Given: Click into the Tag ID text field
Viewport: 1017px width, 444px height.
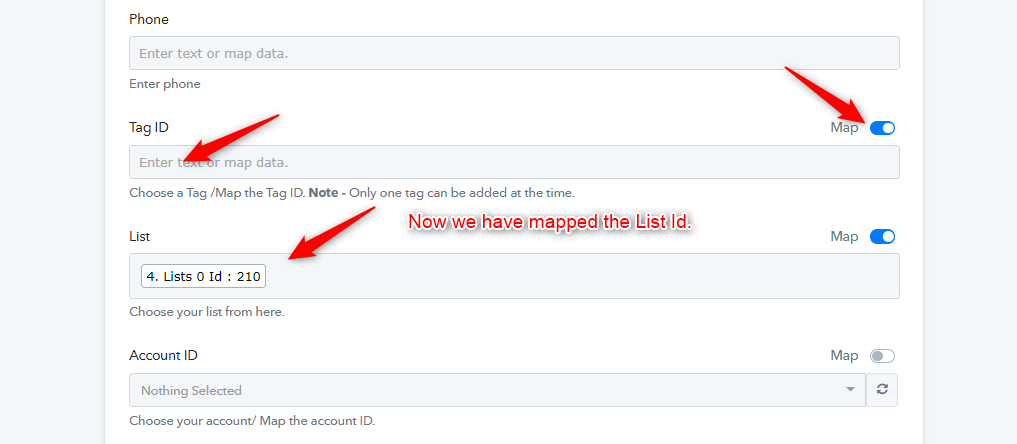Looking at the screenshot, I should pyautogui.click(x=514, y=162).
